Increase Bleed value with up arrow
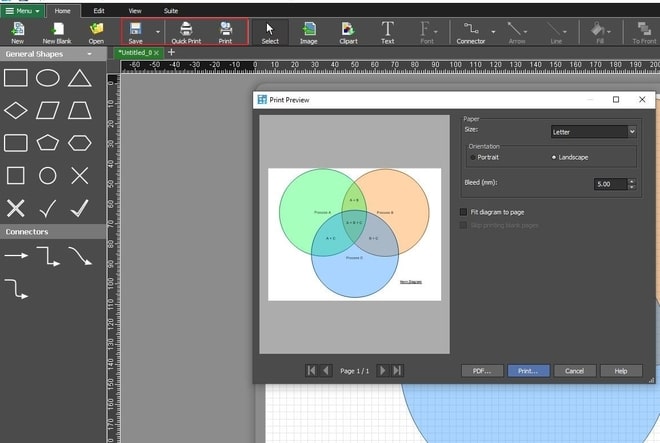 click(x=632, y=181)
